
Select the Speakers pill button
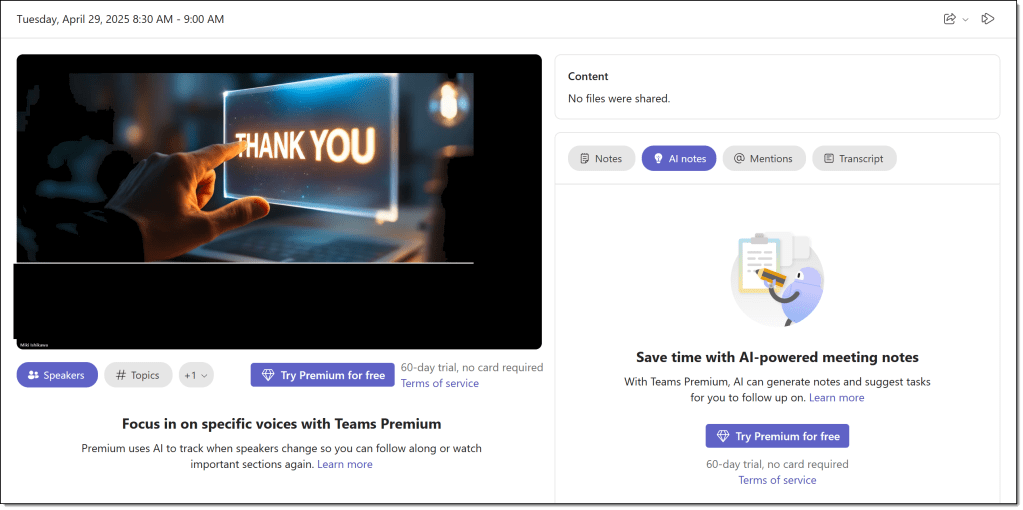[x=57, y=375]
